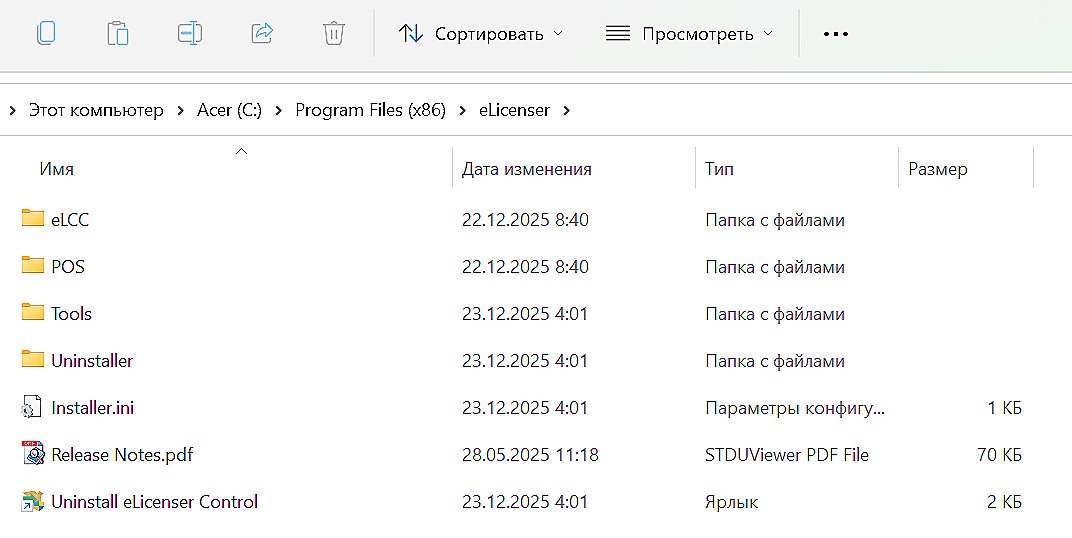Click the POS folder icon
The image size is (1072, 538).
(32, 265)
